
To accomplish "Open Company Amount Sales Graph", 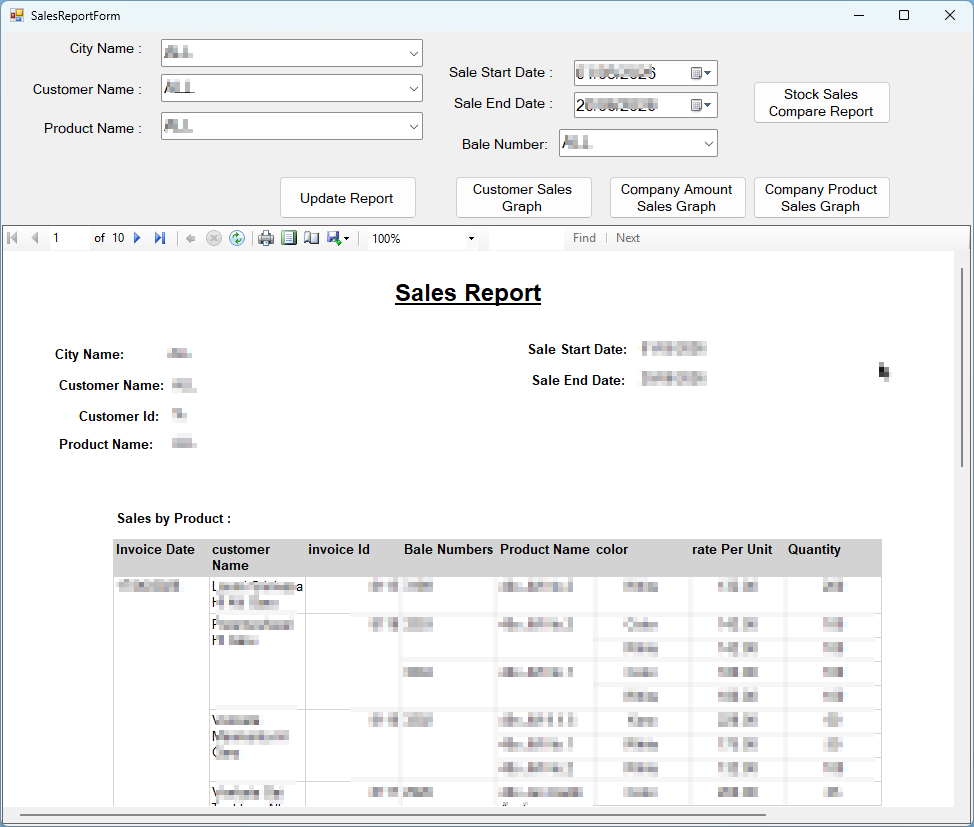I will click(677, 198).
